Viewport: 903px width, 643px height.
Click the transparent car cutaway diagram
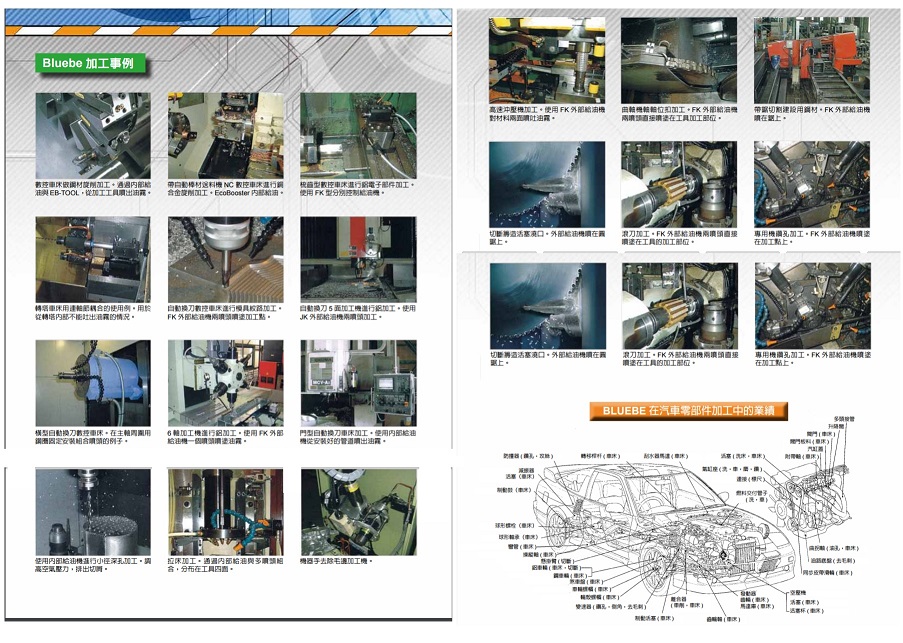point(662,530)
